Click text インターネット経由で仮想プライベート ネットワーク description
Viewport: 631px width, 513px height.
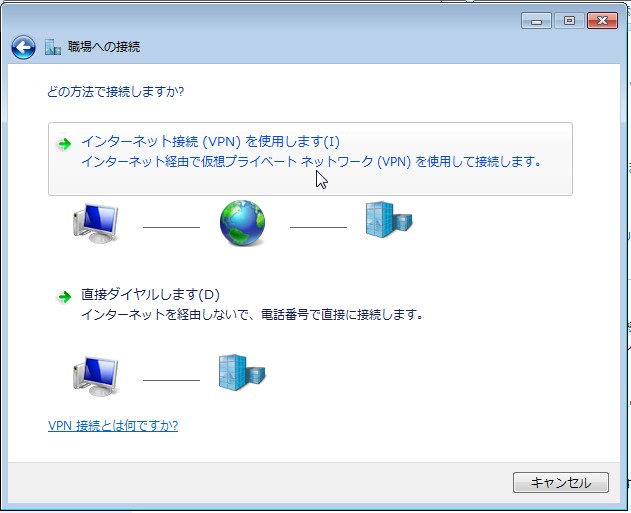pyautogui.click(x=311, y=162)
